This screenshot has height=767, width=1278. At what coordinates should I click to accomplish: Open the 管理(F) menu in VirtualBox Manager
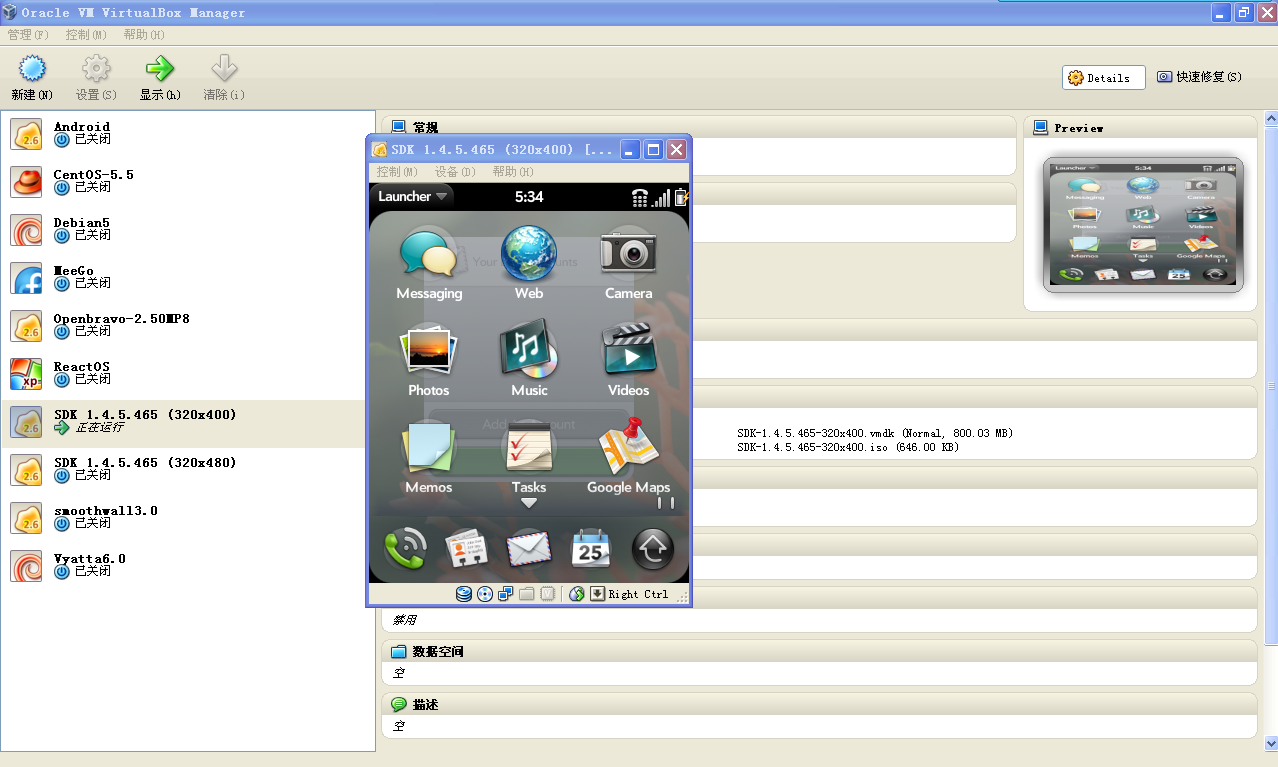coord(28,35)
